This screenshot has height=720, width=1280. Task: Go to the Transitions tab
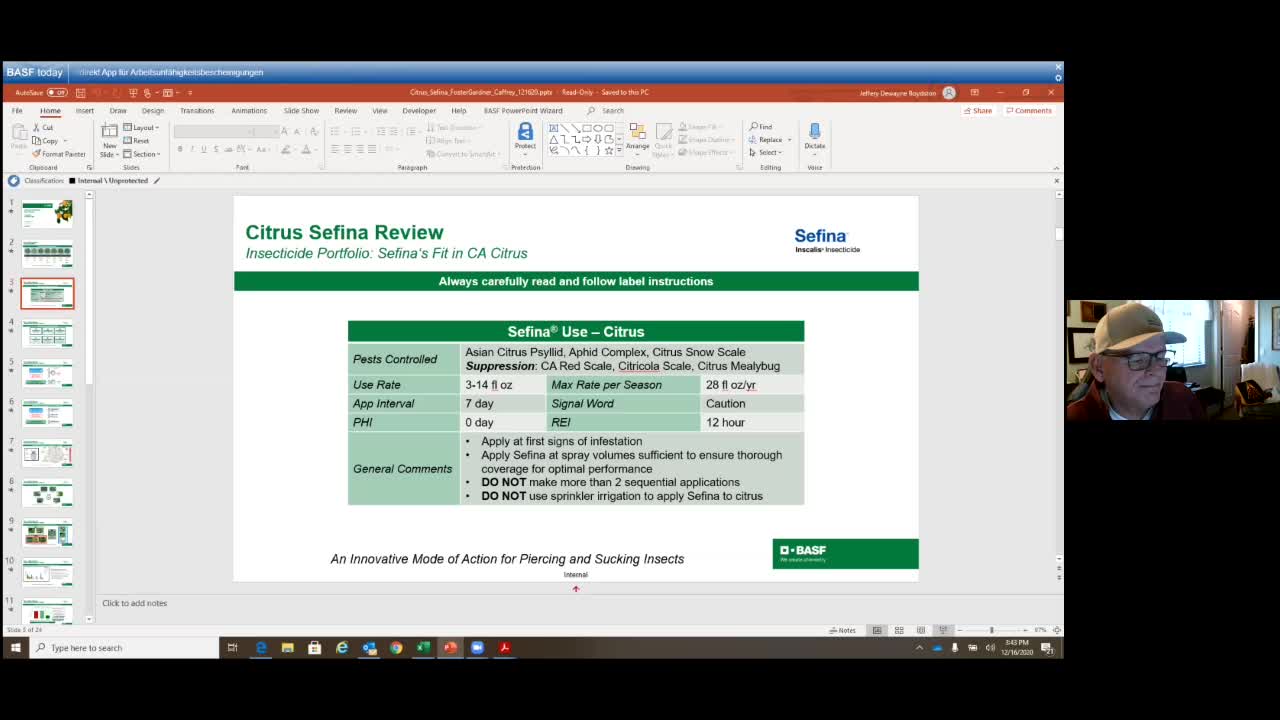pos(197,111)
